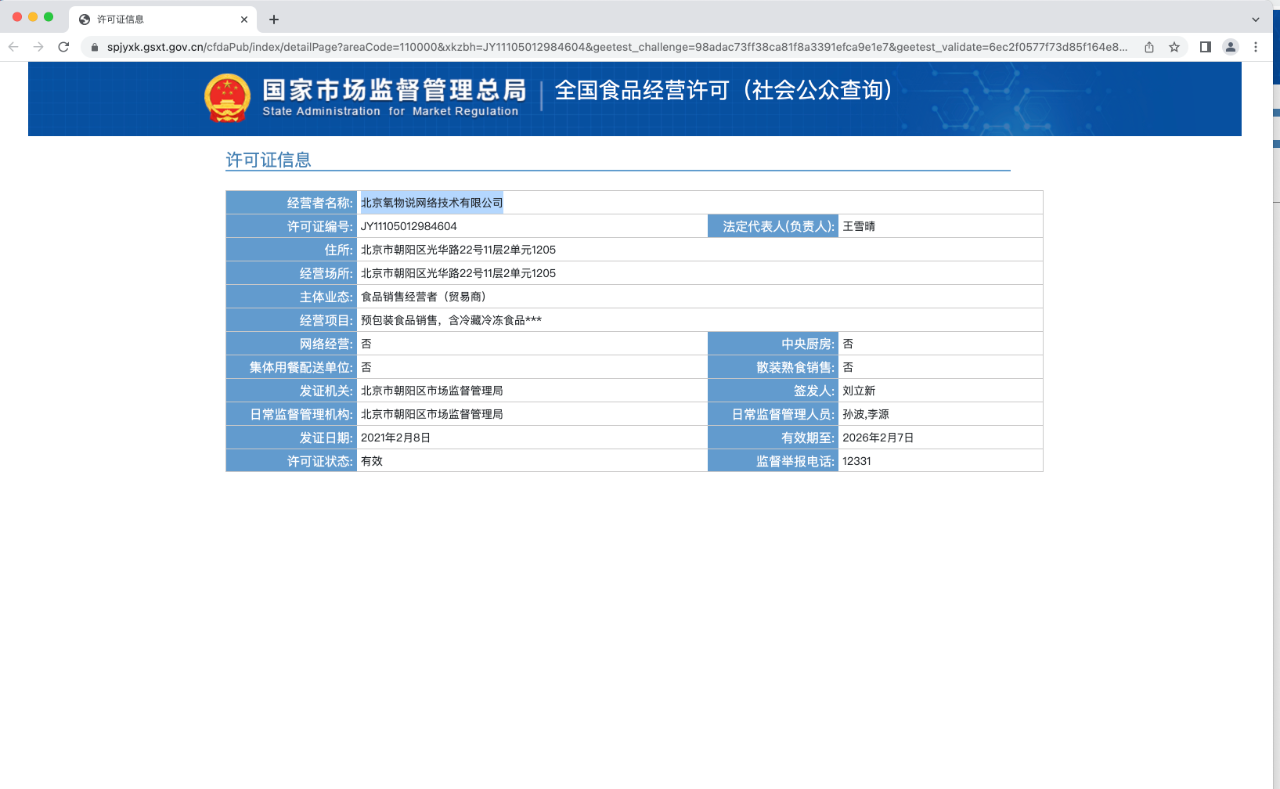Click hotline number 12331
1280x789 pixels.
(857, 461)
